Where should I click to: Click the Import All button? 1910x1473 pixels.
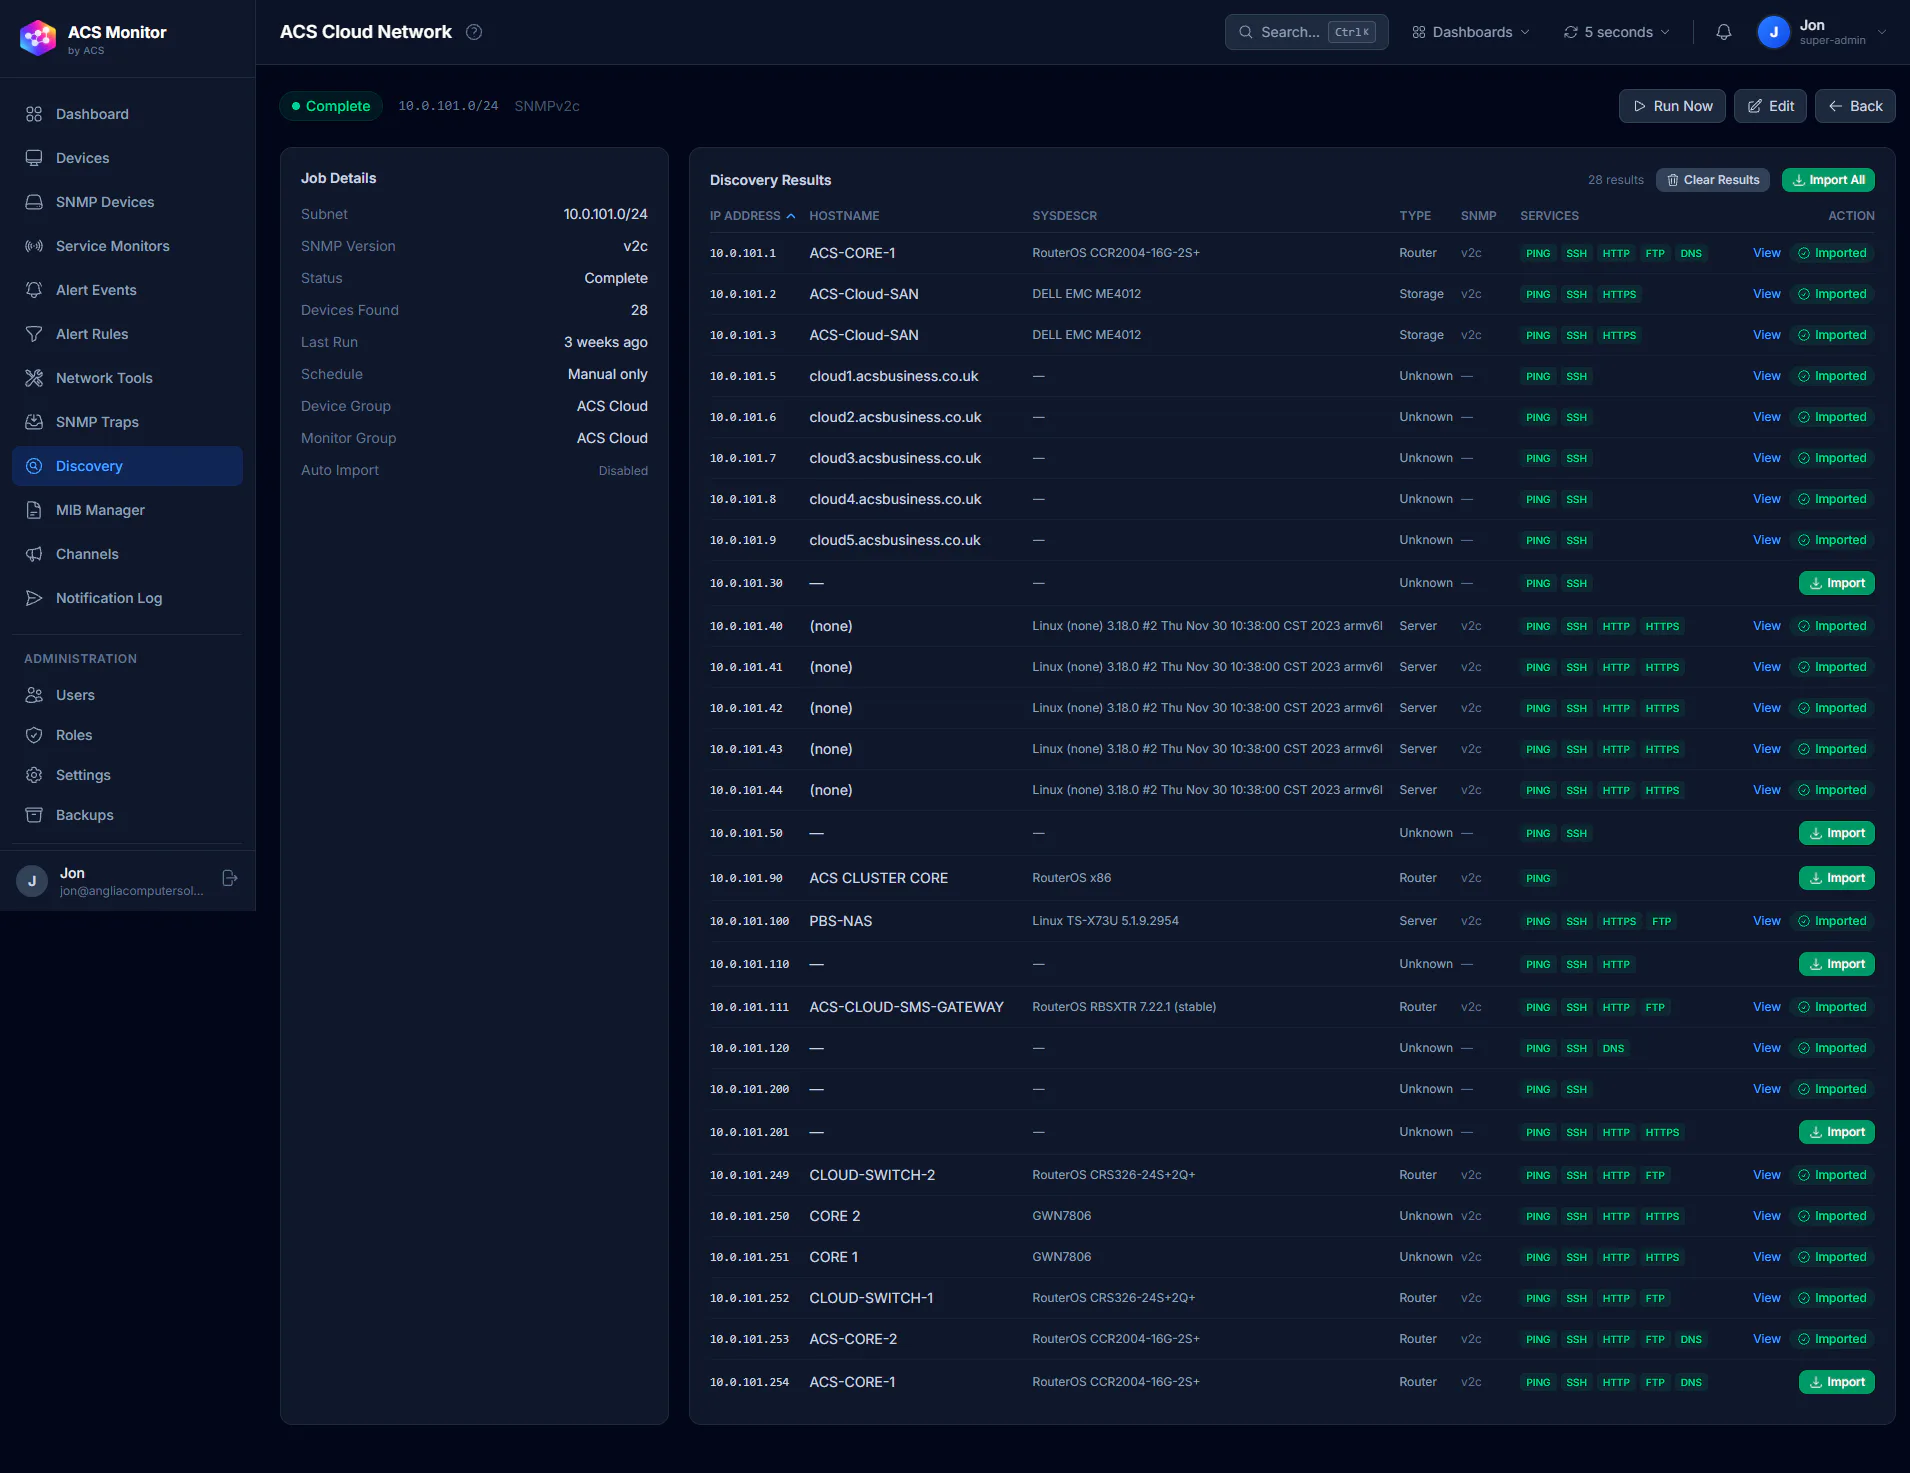(x=1828, y=180)
